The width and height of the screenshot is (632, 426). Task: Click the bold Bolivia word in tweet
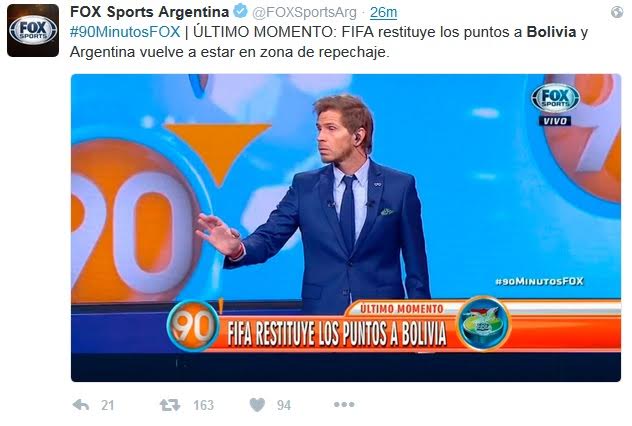point(551,32)
